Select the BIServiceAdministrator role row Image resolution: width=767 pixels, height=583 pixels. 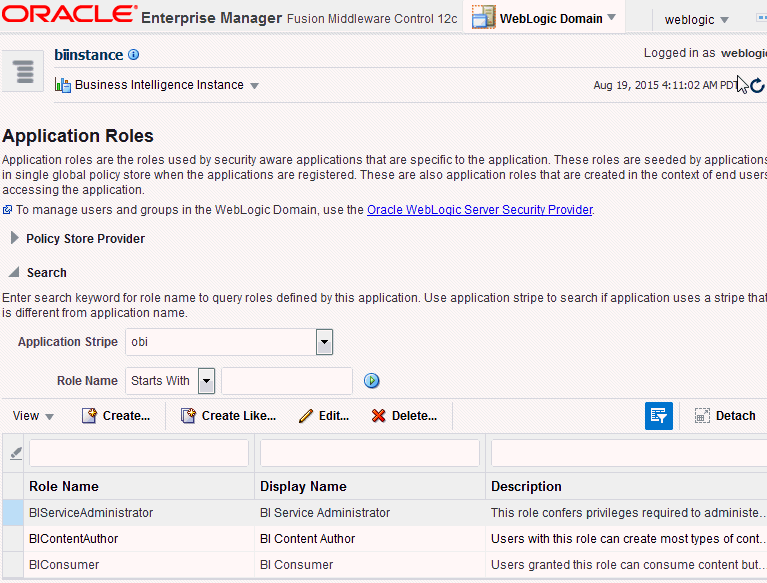384,513
